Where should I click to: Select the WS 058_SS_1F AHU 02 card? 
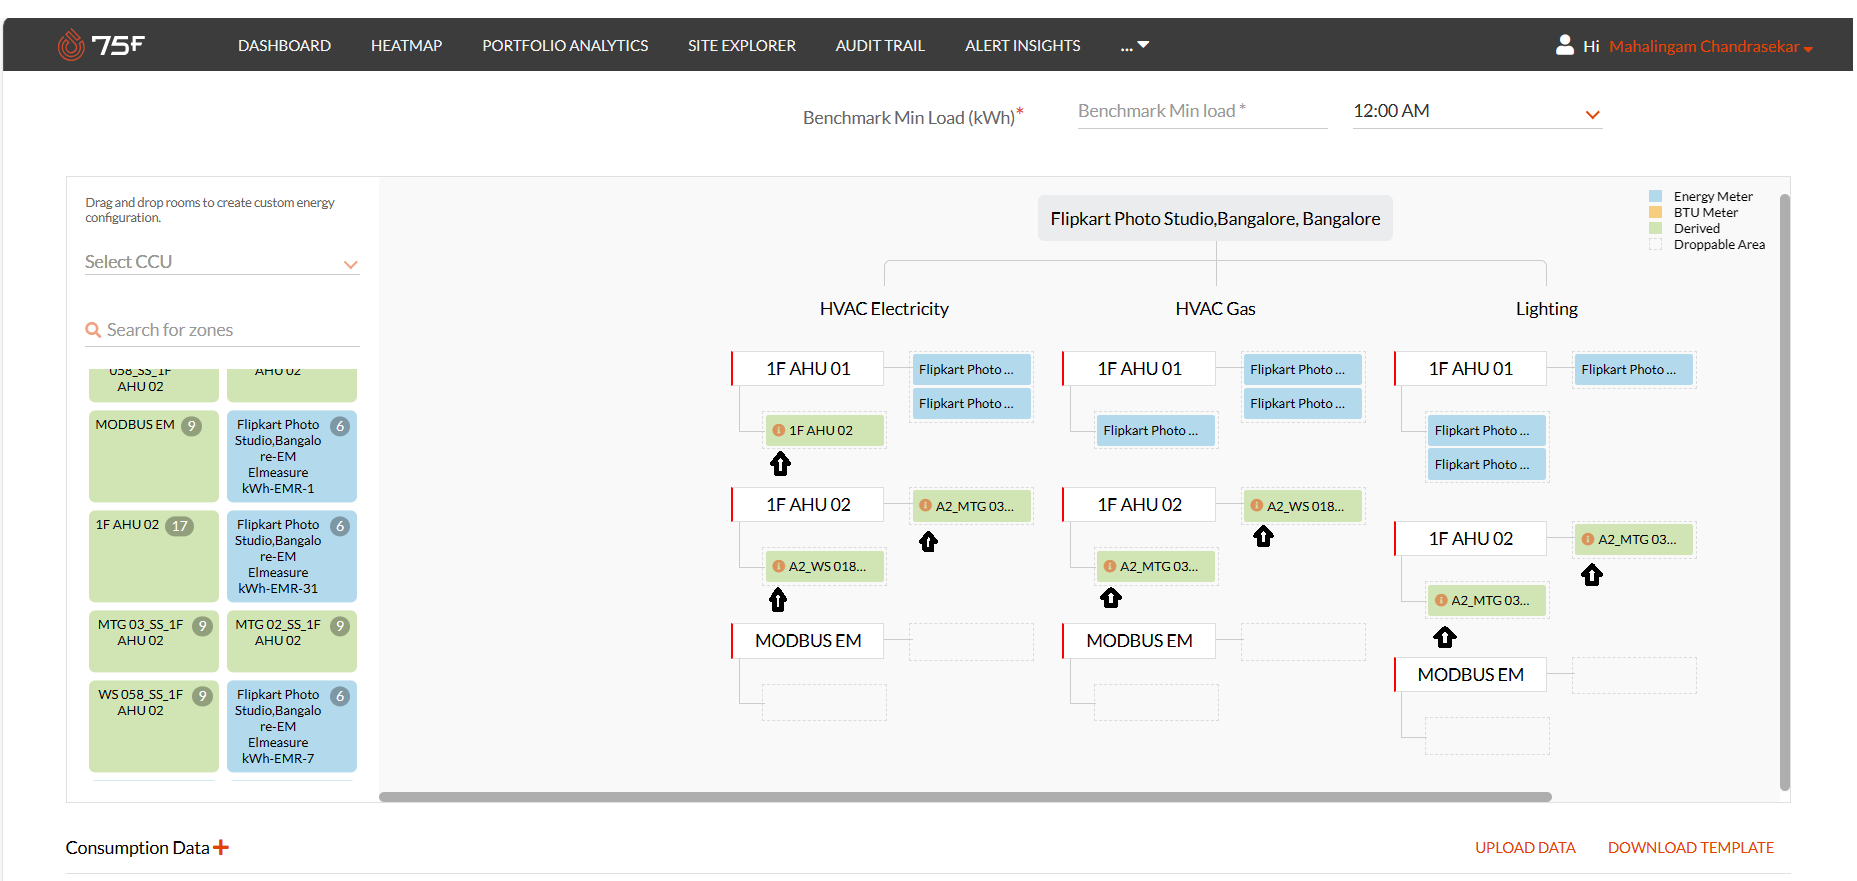coord(154,726)
